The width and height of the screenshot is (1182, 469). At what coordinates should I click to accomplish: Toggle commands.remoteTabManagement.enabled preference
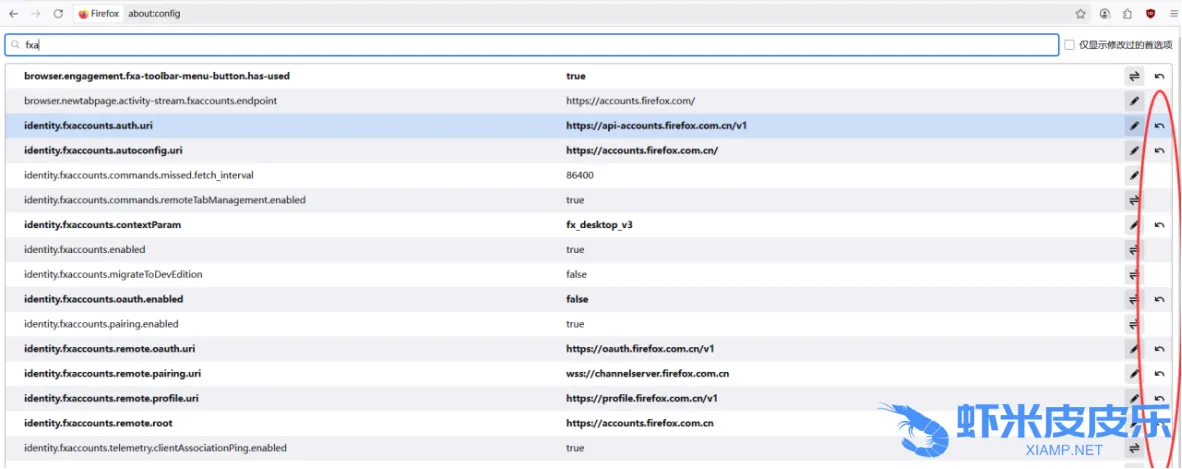point(1134,200)
